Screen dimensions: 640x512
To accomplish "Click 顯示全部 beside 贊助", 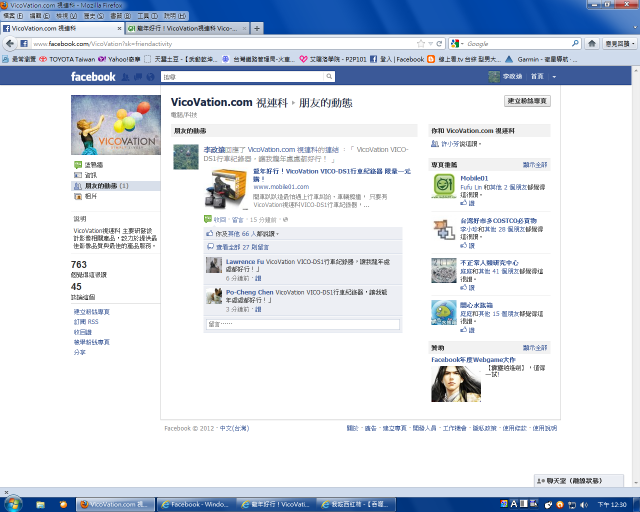I will [535, 347].
